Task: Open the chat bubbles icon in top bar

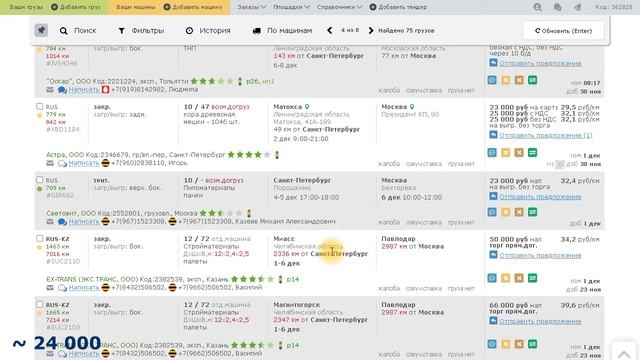Action: coord(557,7)
